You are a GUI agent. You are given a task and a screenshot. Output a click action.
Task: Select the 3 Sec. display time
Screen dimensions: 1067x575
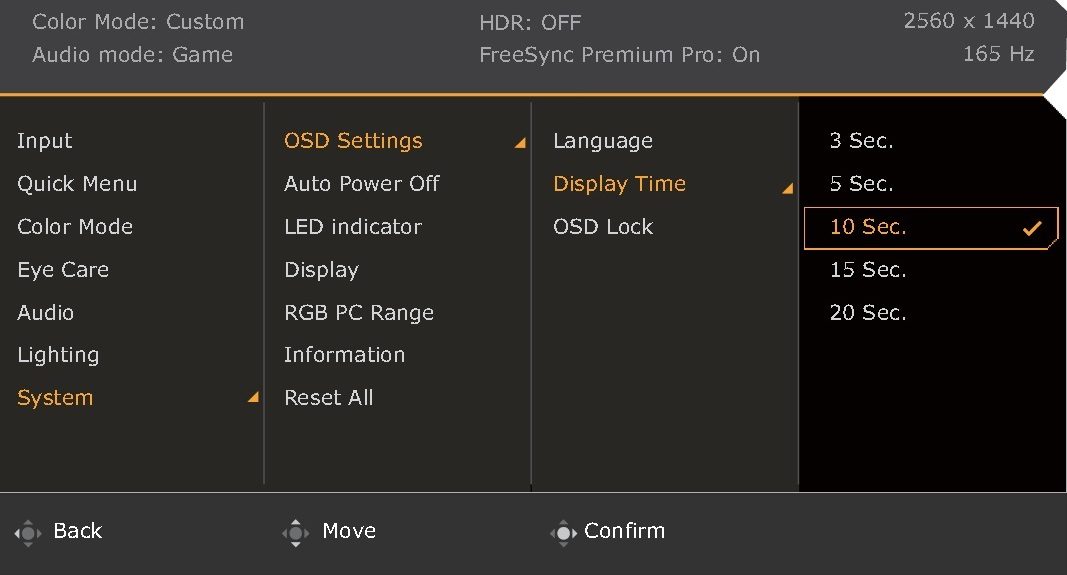coord(861,141)
